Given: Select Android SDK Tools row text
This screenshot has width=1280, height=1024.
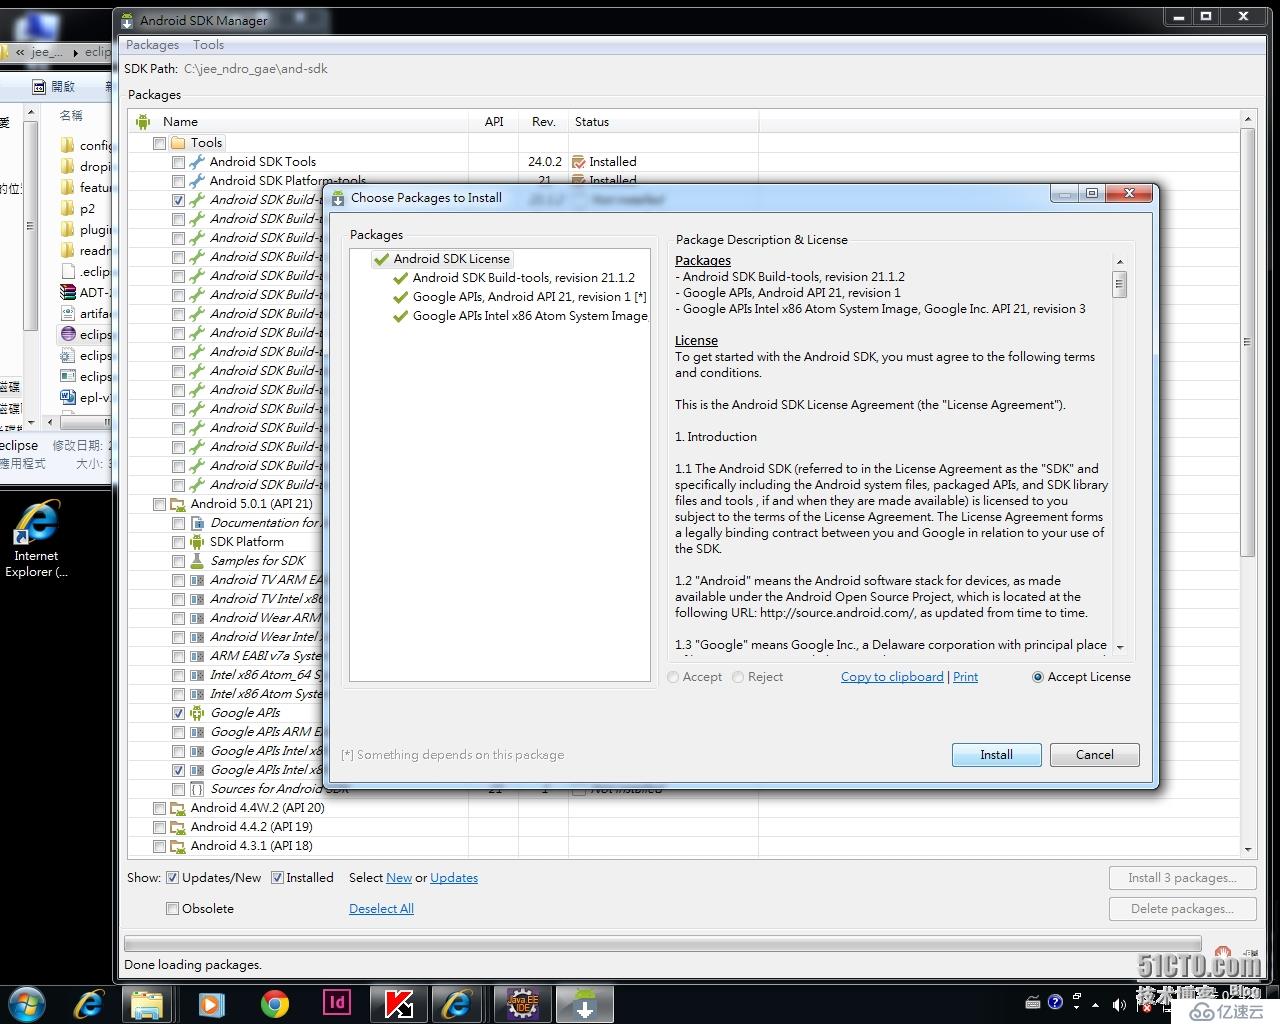Looking at the screenshot, I should pyautogui.click(x=263, y=162).
